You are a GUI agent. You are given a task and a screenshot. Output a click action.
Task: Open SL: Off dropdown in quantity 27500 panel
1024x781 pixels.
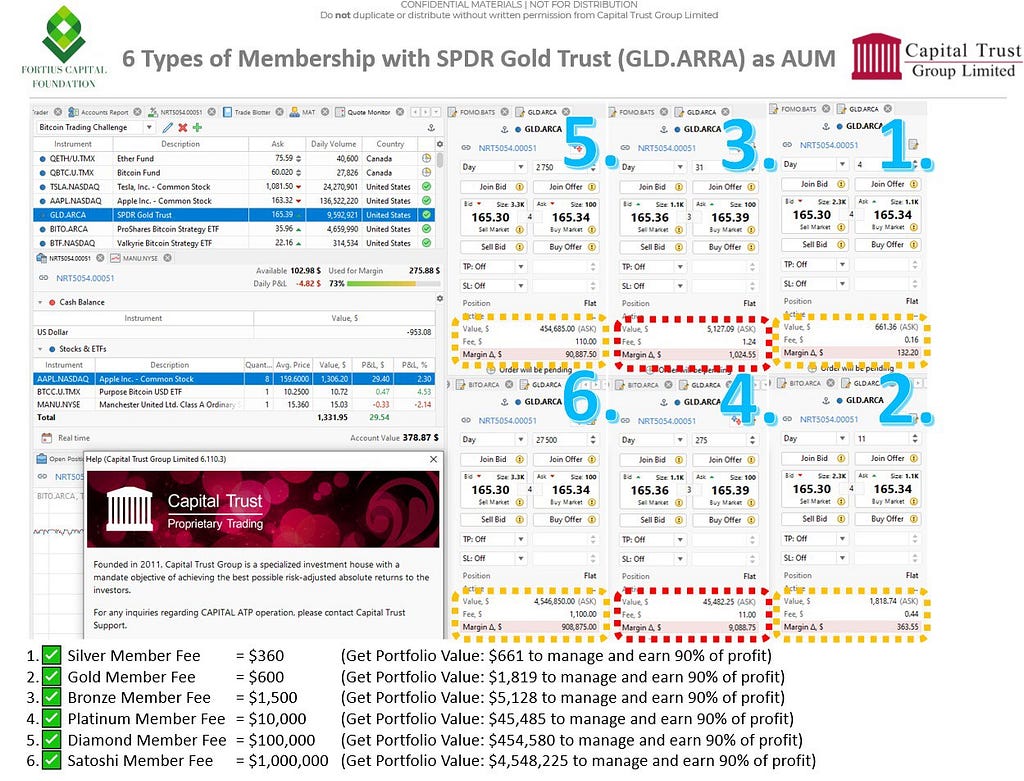[x=520, y=558]
